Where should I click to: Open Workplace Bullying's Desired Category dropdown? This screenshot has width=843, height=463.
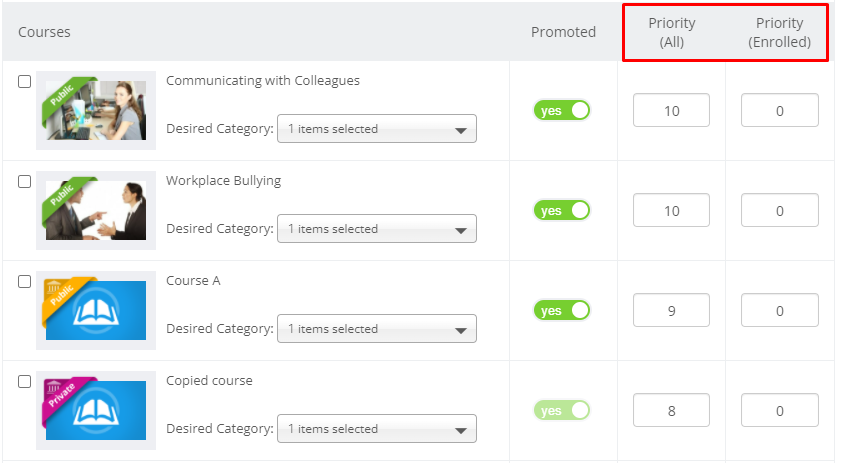(x=377, y=229)
